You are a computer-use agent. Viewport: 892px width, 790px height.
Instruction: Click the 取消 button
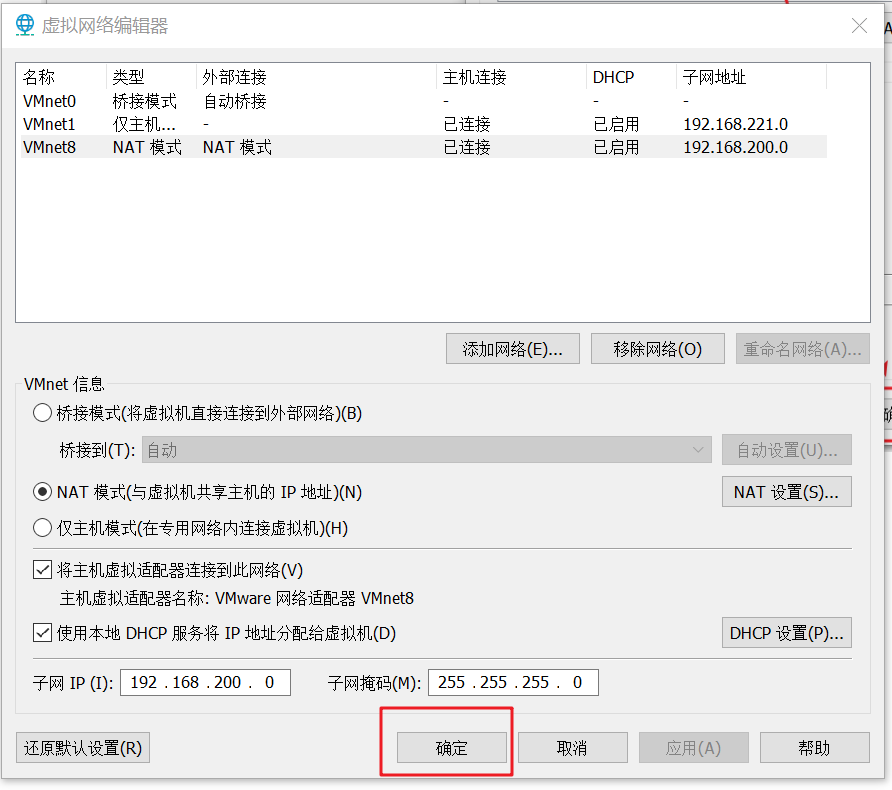(x=573, y=747)
